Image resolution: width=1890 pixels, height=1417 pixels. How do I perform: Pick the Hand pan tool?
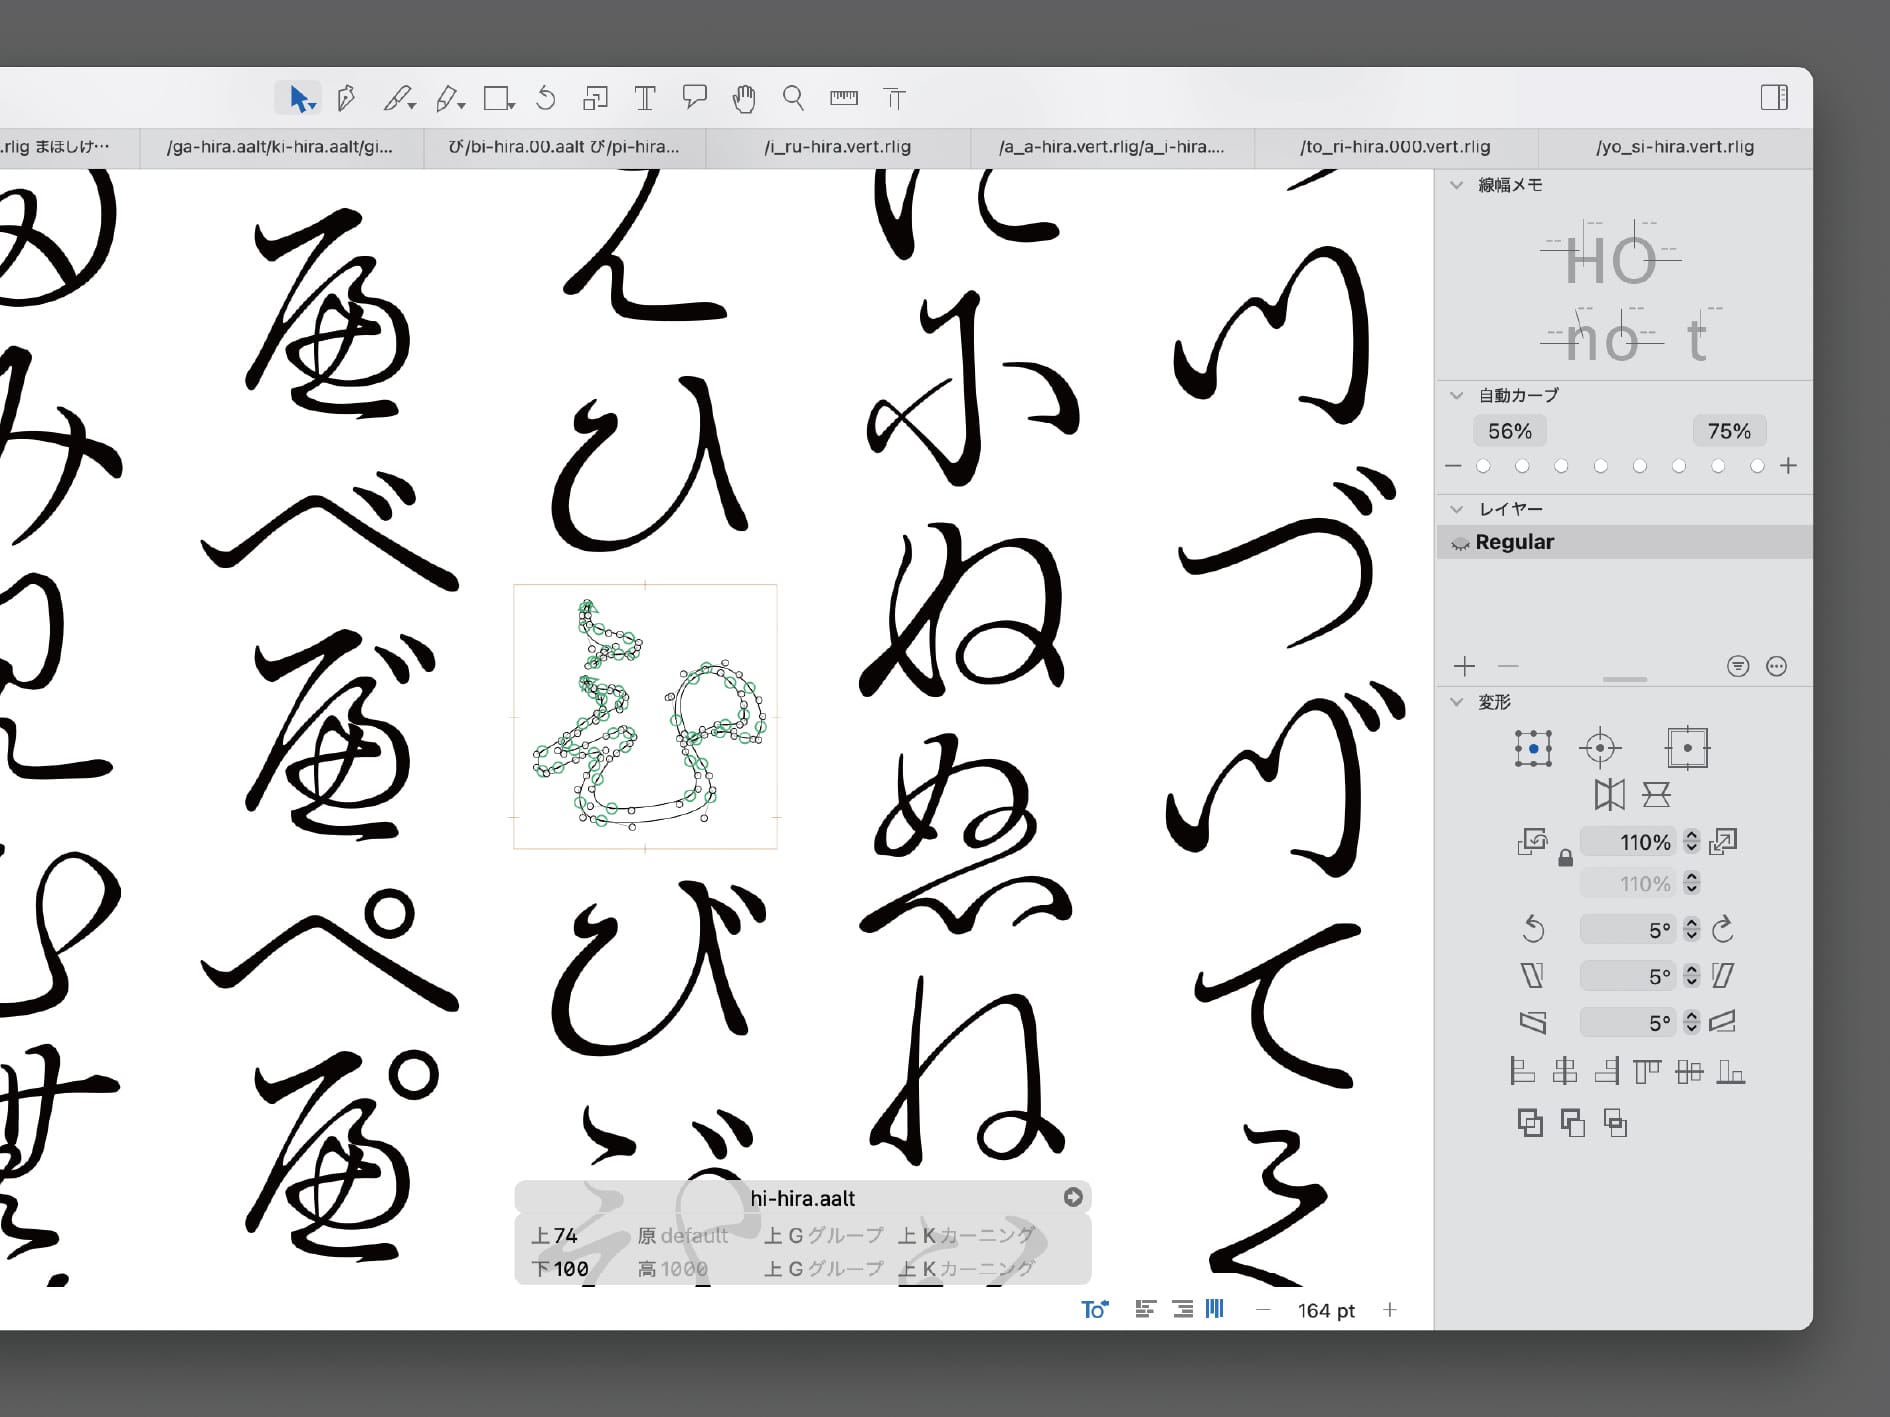[x=744, y=98]
